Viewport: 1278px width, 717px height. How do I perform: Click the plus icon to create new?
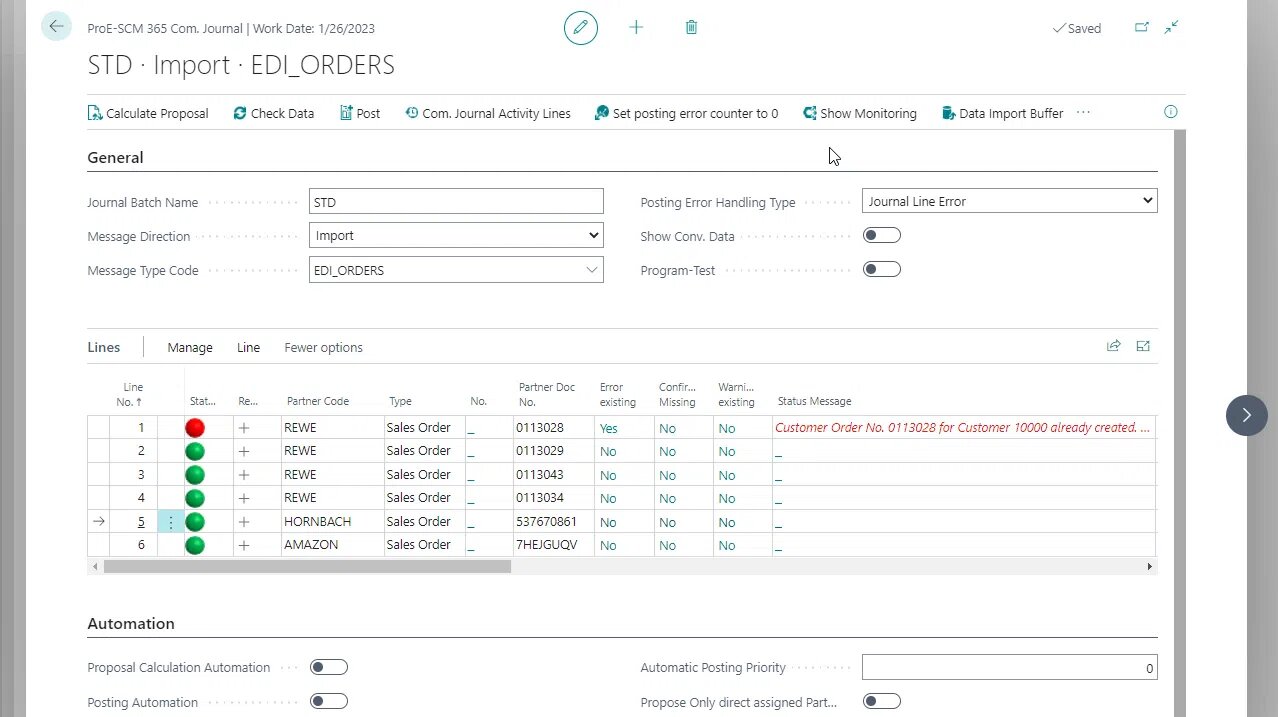click(x=636, y=28)
